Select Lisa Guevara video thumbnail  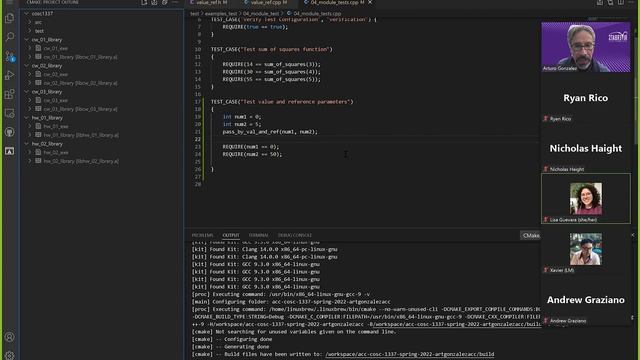(x=586, y=199)
